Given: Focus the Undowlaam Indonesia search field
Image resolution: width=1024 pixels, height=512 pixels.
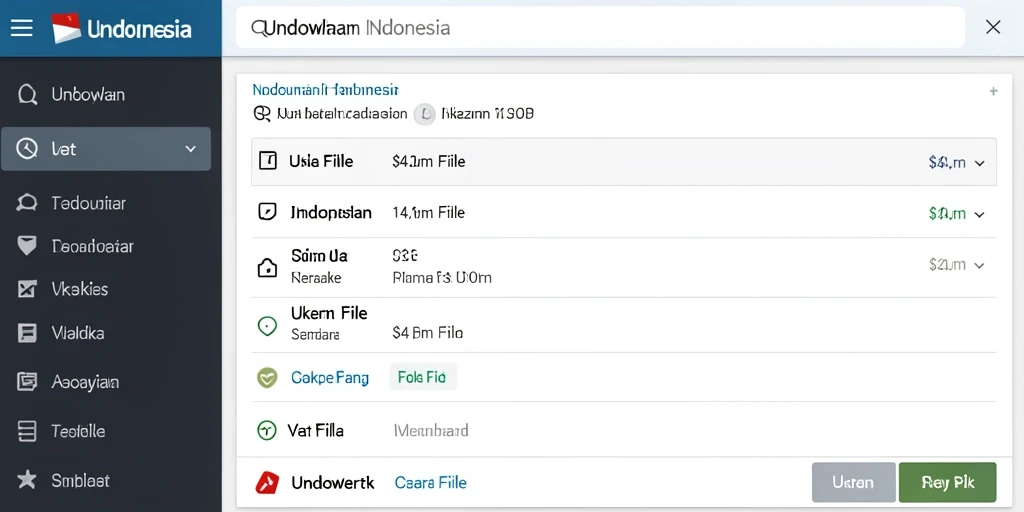Looking at the screenshot, I should coord(600,27).
